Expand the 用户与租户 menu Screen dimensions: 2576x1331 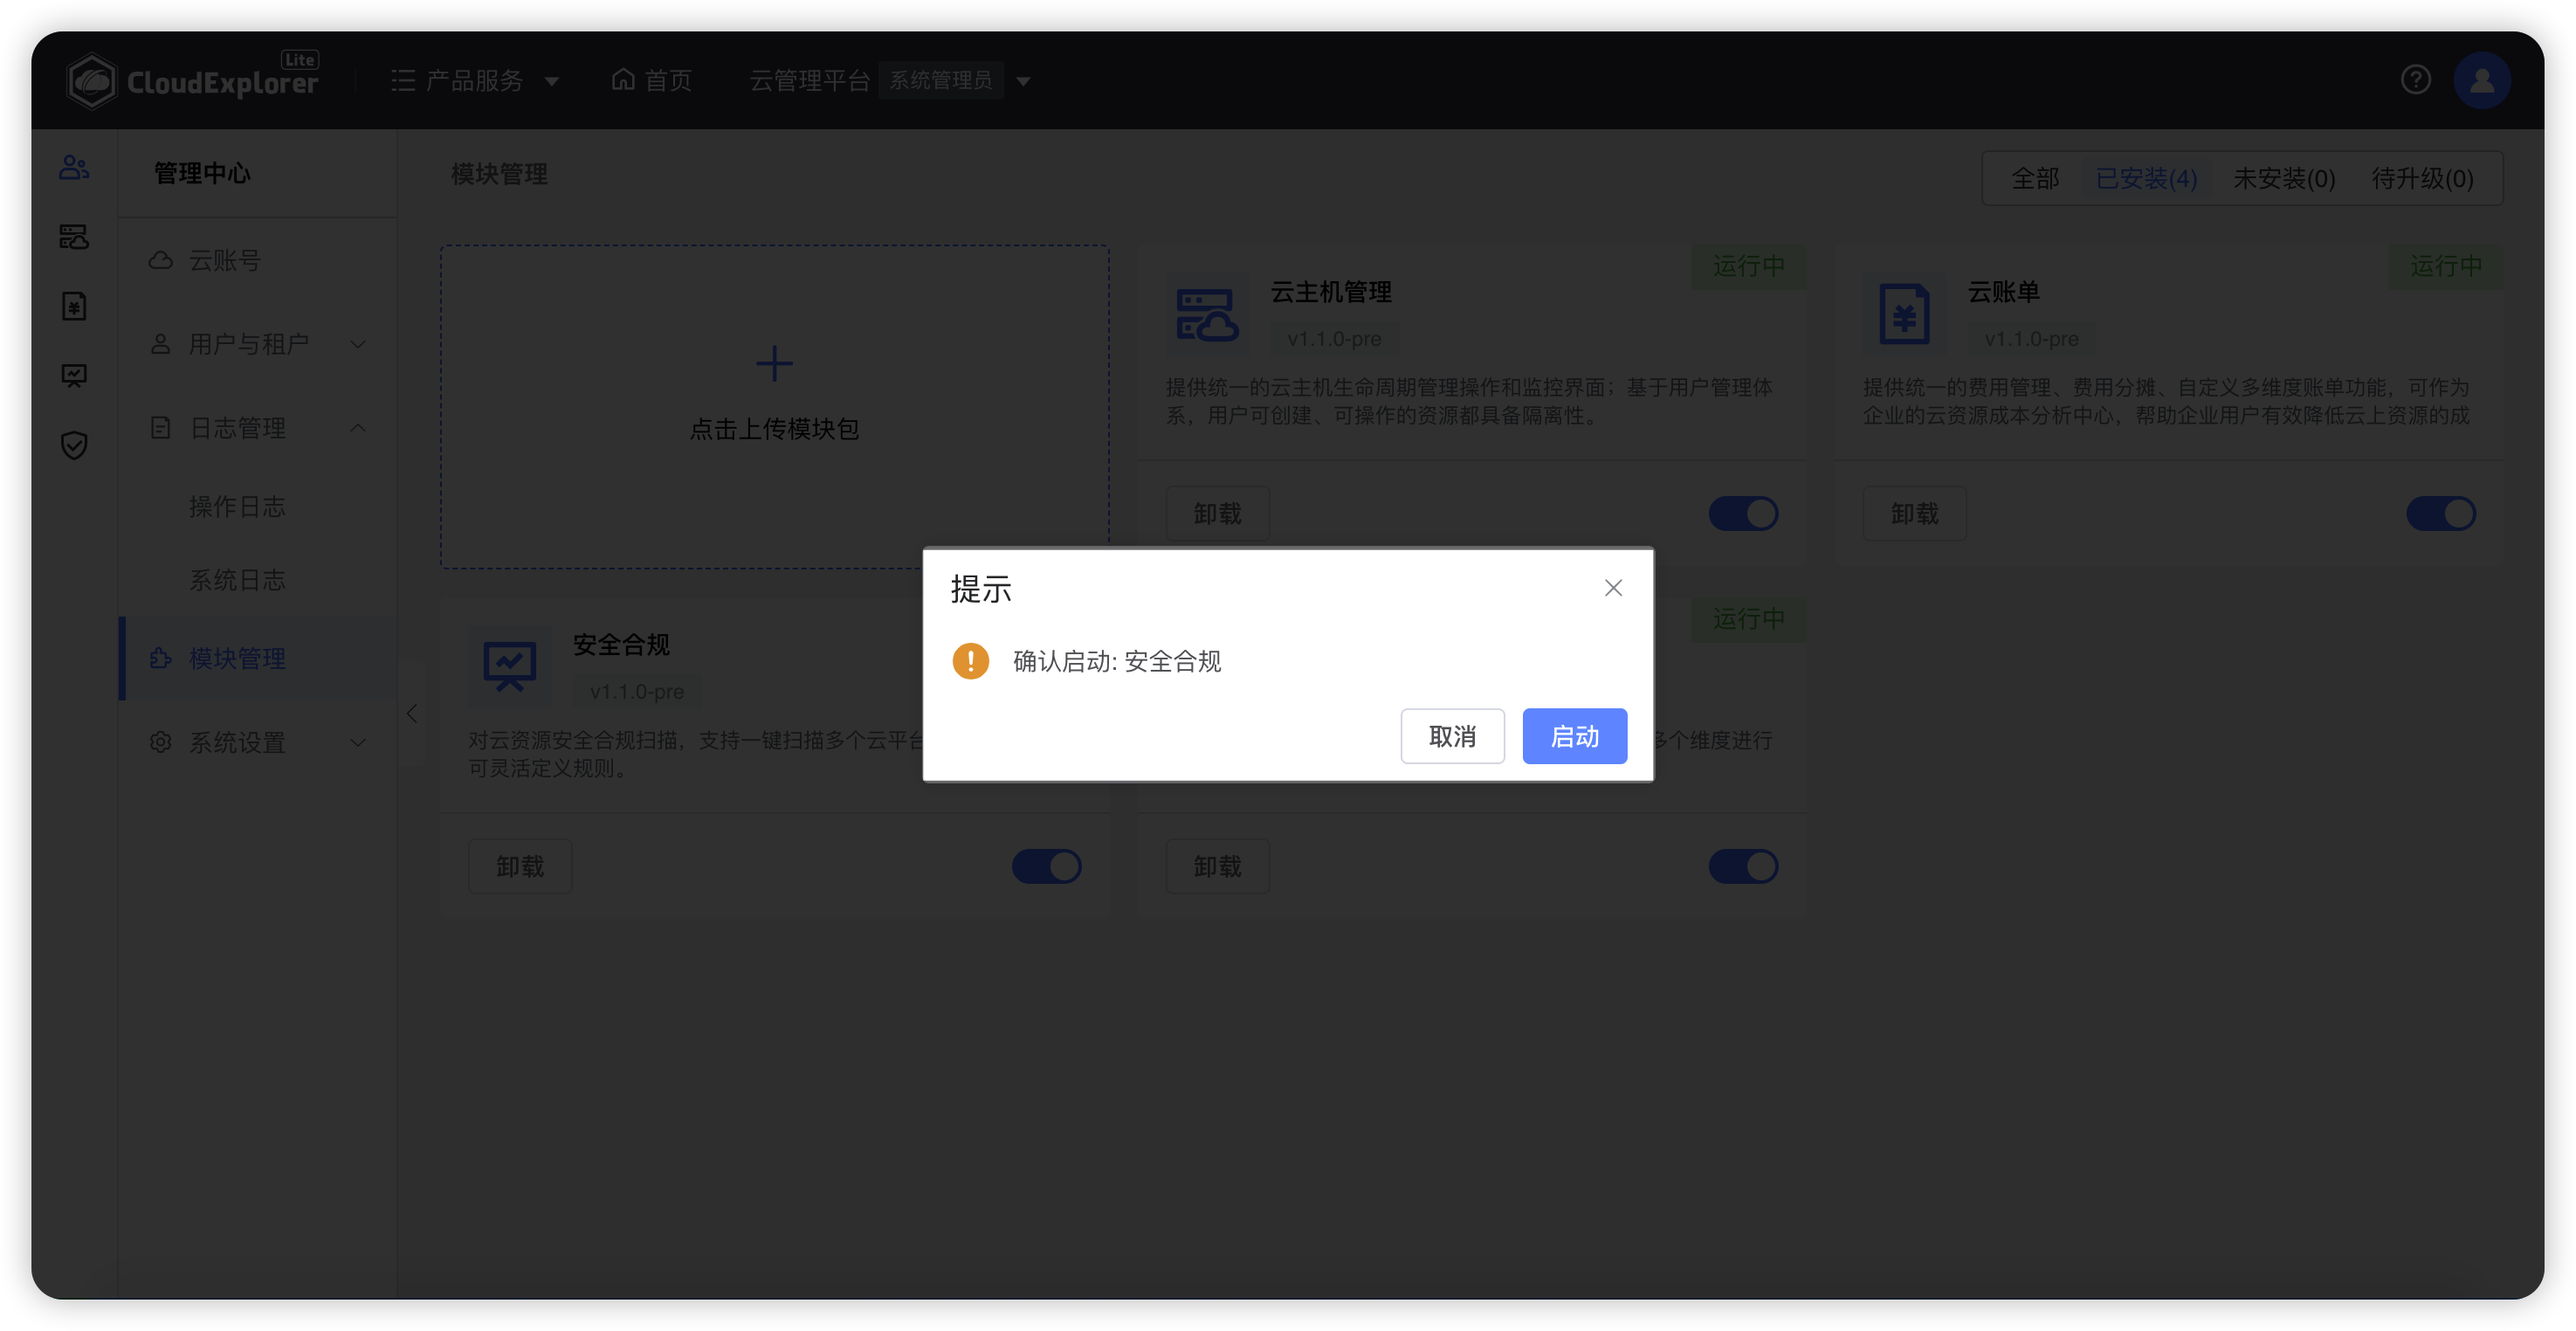tap(258, 344)
